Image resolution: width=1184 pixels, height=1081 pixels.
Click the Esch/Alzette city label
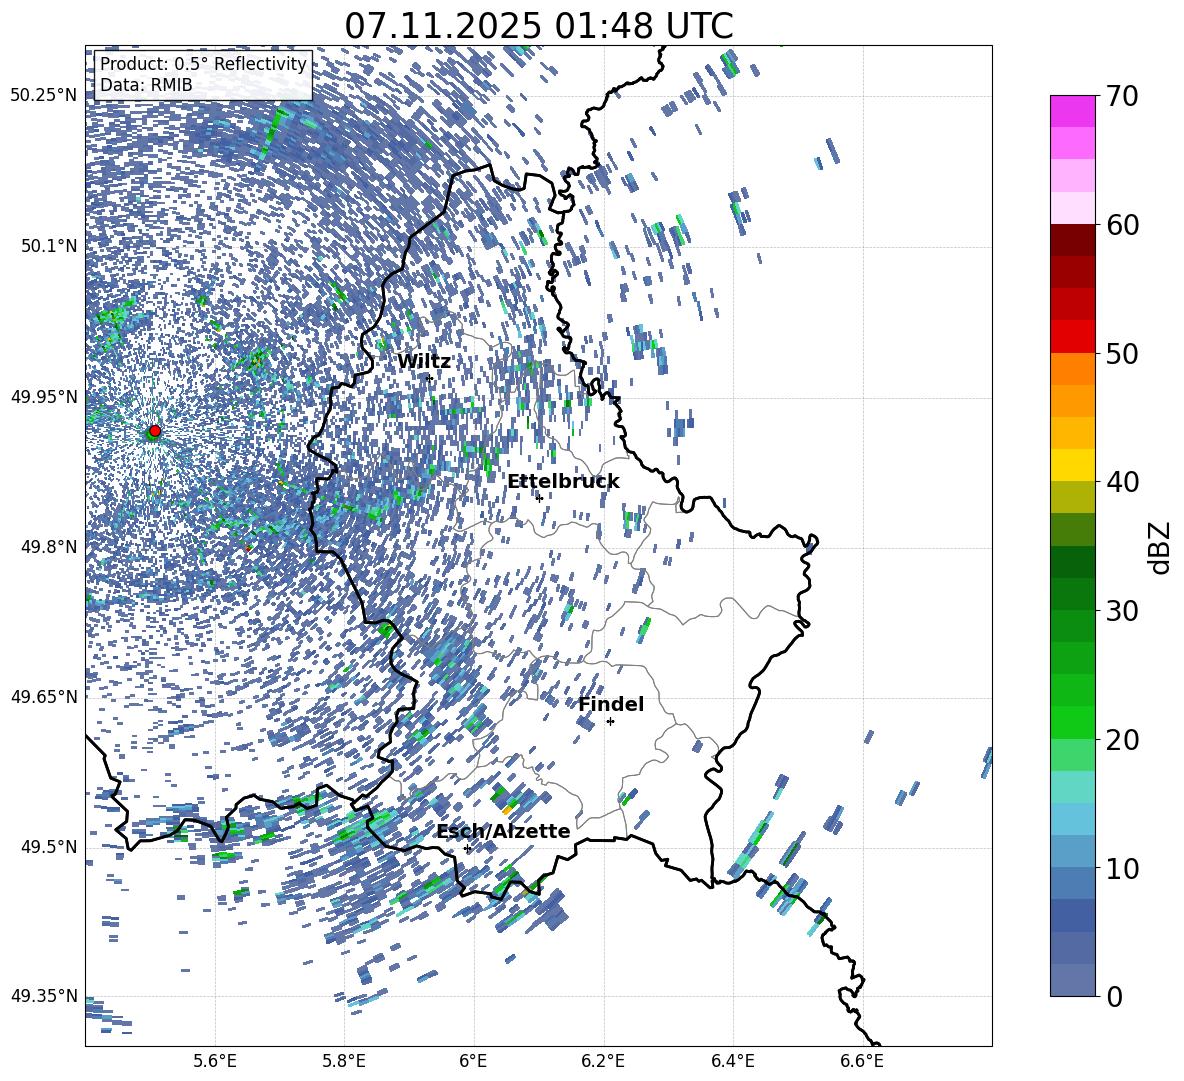point(504,831)
